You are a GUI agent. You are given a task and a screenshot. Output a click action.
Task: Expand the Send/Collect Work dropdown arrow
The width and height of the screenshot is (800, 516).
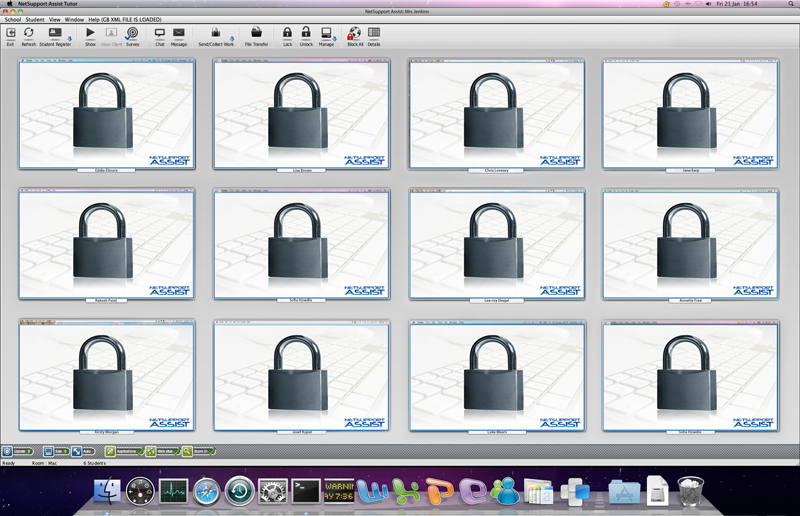pos(231,39)
